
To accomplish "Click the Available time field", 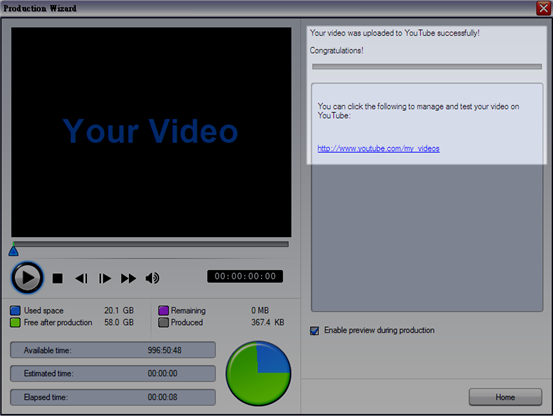I will 113,350.
